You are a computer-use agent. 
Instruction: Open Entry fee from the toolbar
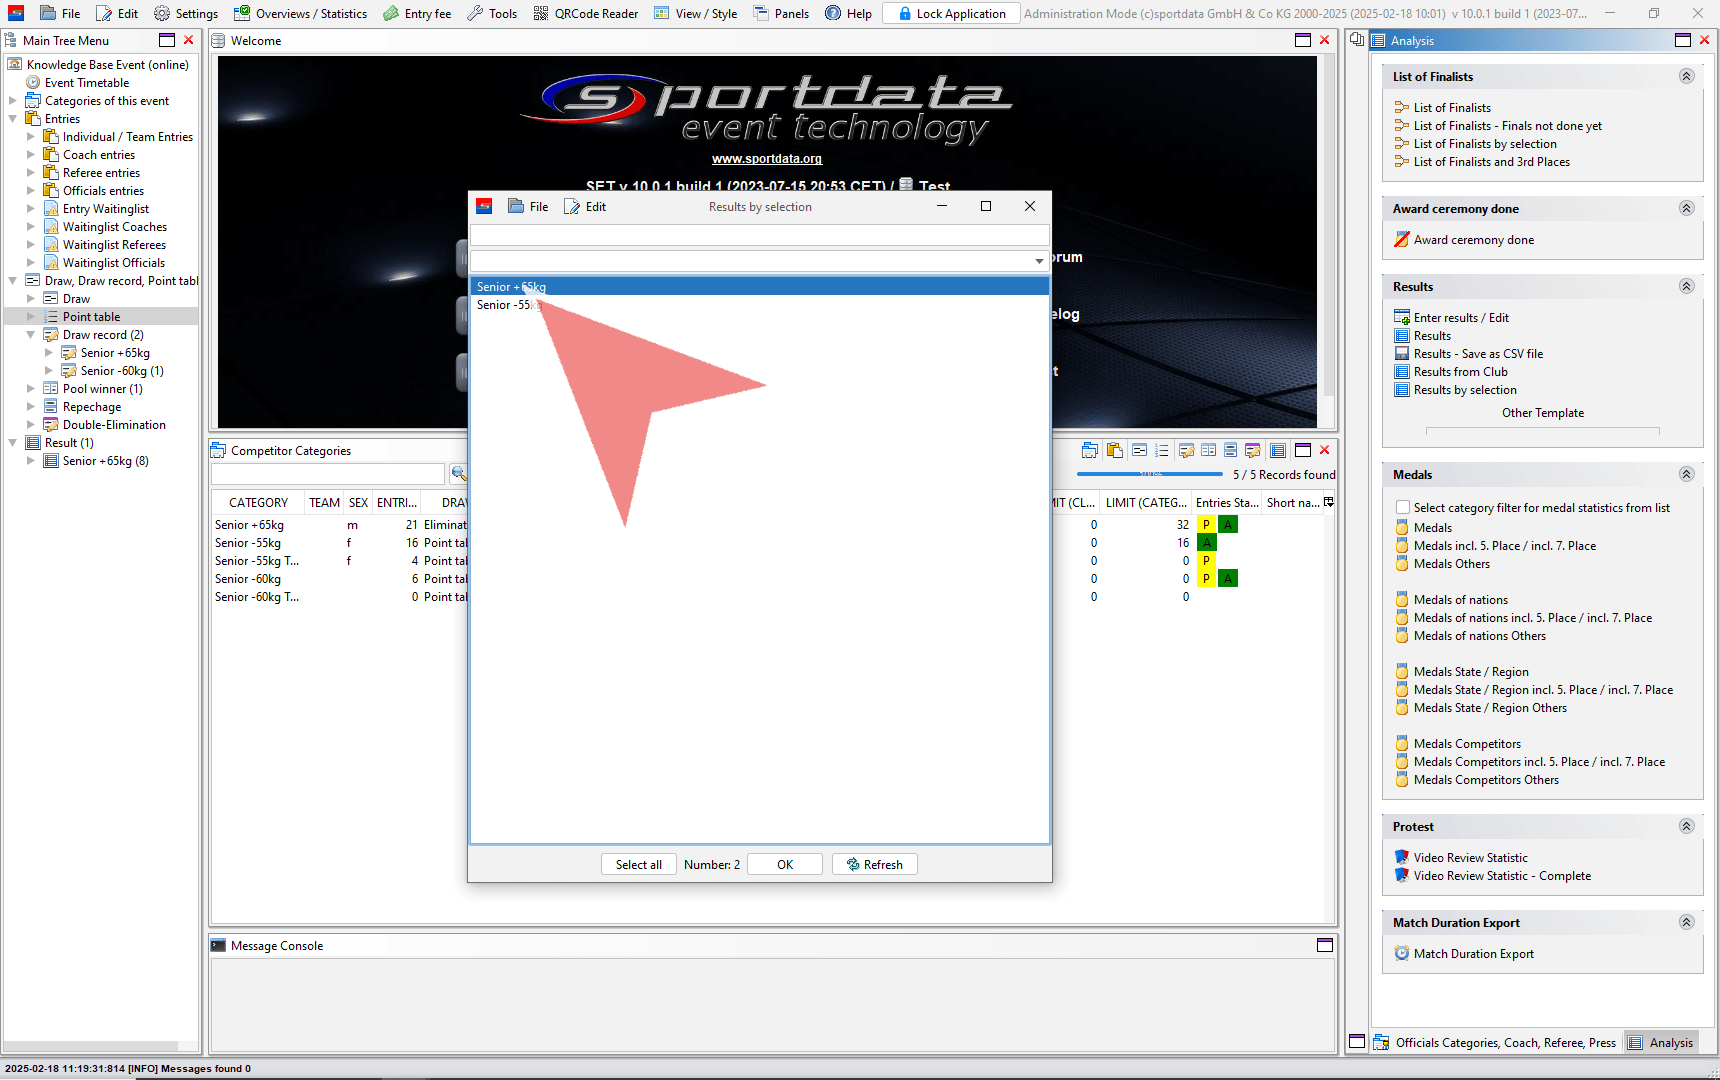click(417, 13)
